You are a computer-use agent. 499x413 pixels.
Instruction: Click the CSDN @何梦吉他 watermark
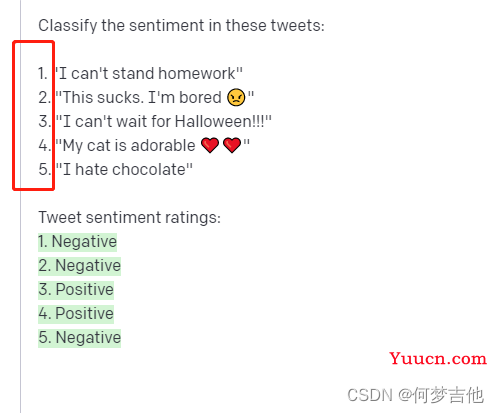[415, 395]
